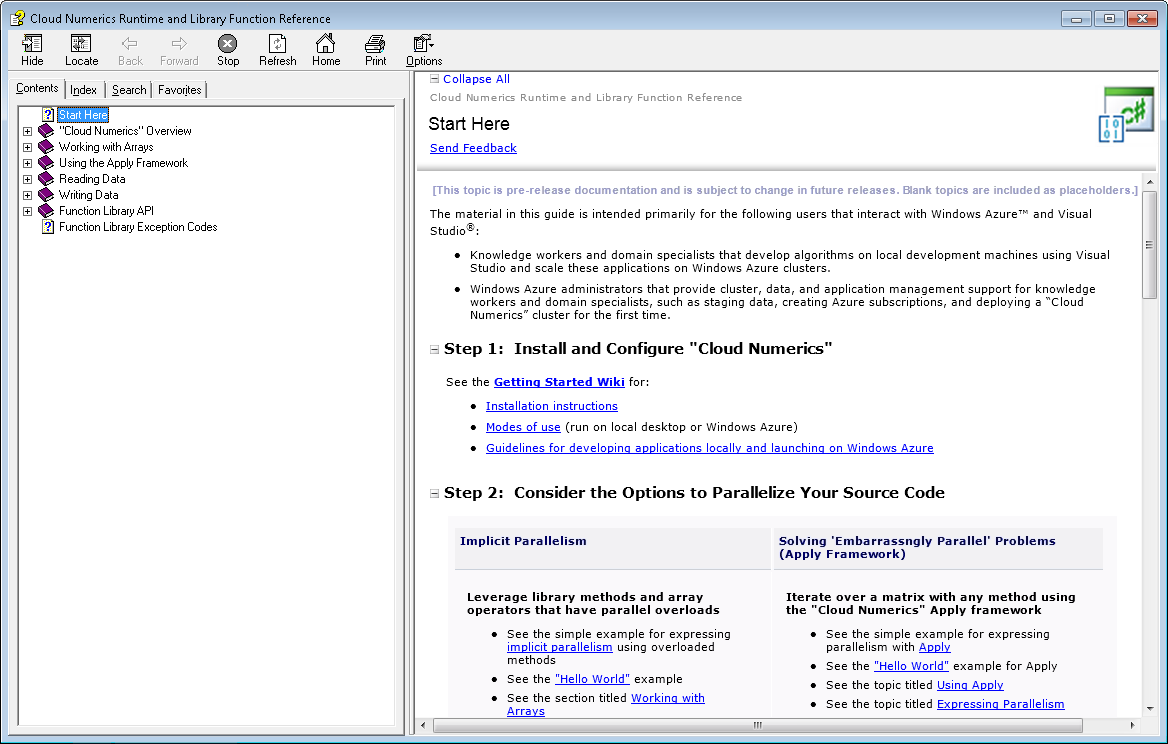Click the Cloud Numerics C# logo image
1168x744 pixels.
tap(1126, 114)
